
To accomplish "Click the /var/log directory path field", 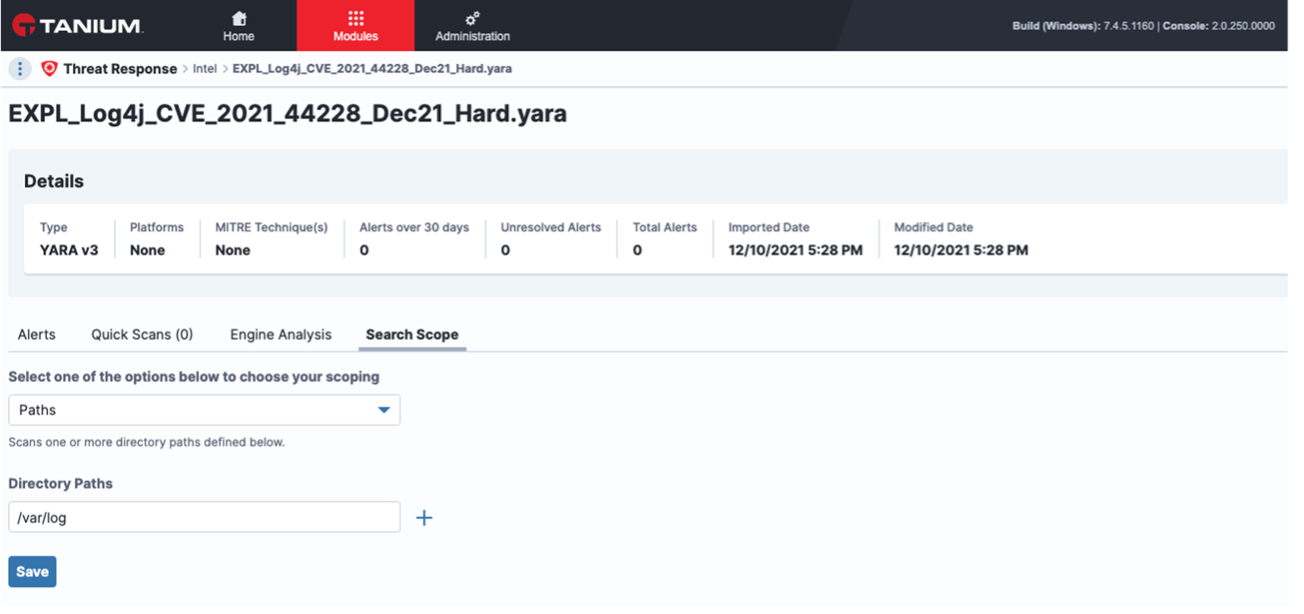I will click(x=204, y=517).
